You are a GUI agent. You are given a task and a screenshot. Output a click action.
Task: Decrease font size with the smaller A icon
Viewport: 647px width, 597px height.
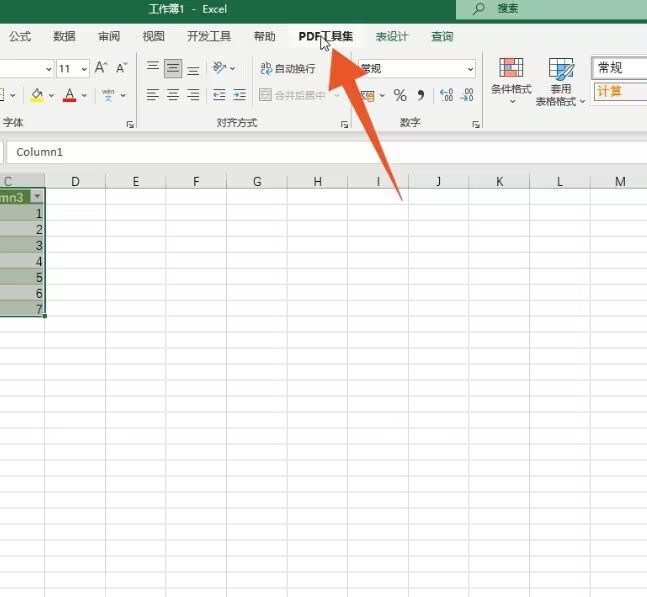(121, 68)
